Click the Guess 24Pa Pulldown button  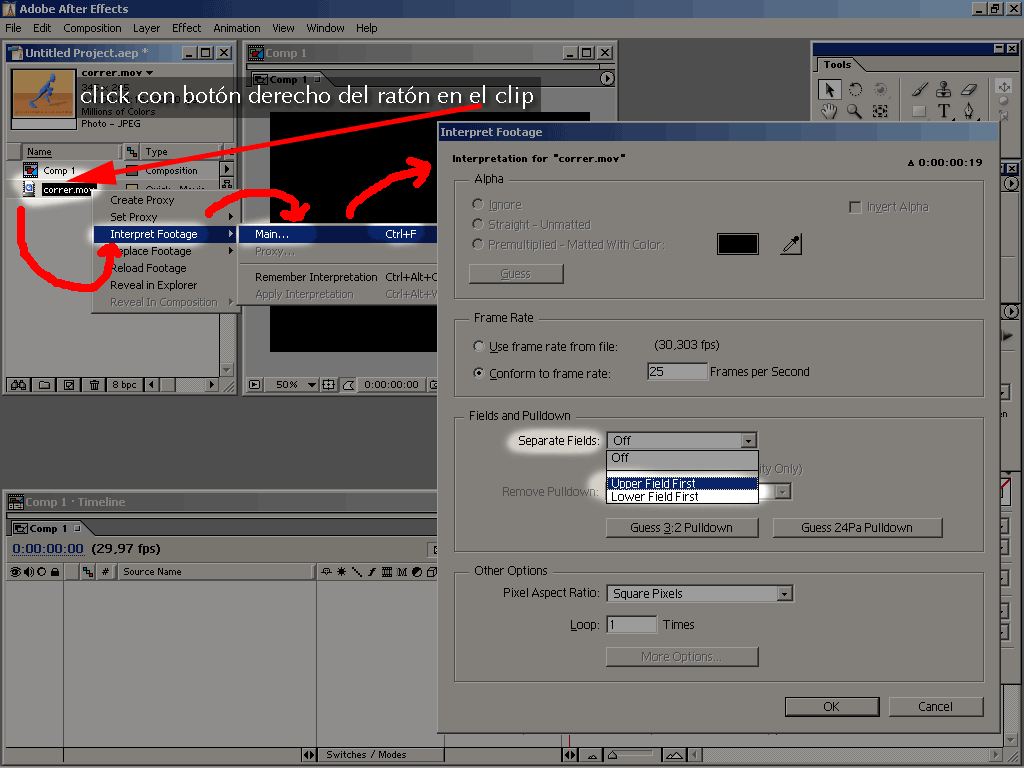point(857,528)
